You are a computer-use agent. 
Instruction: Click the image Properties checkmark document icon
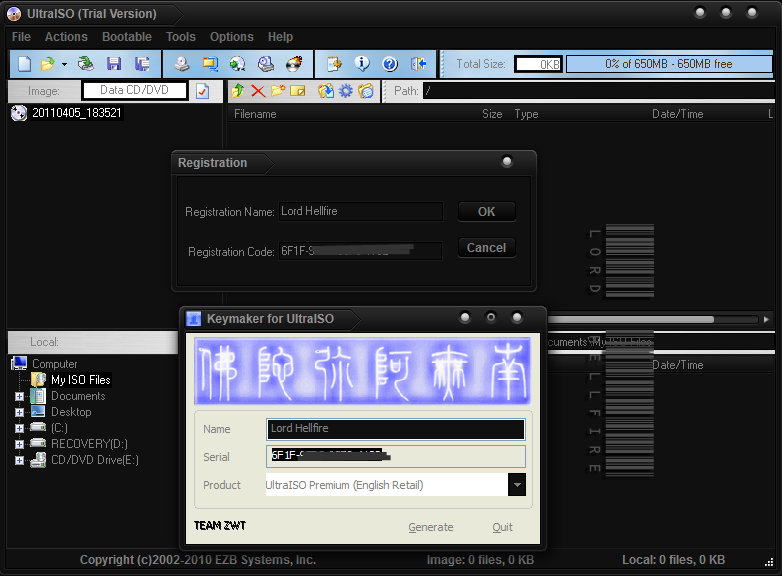(202, 91)
